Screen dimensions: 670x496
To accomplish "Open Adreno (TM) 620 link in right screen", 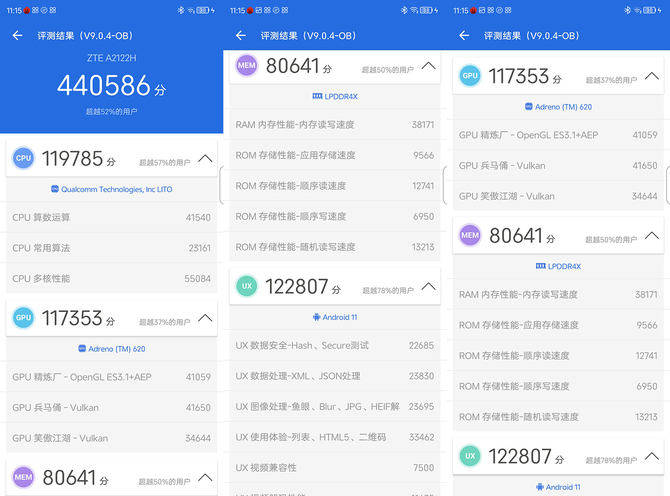I will (x=558, y=107).
